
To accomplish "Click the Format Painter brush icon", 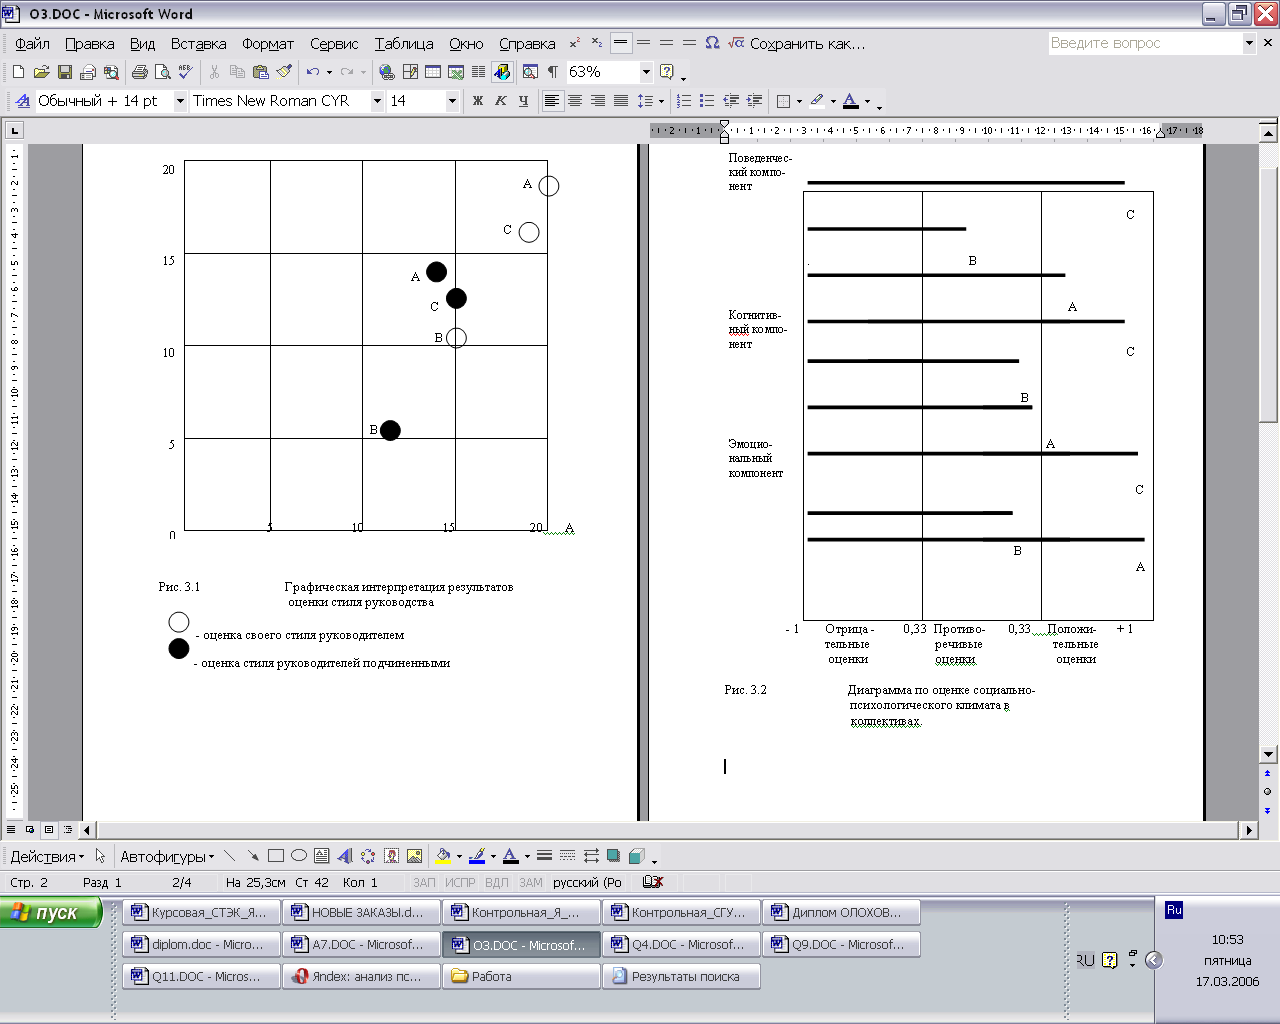I will point(285,72).
